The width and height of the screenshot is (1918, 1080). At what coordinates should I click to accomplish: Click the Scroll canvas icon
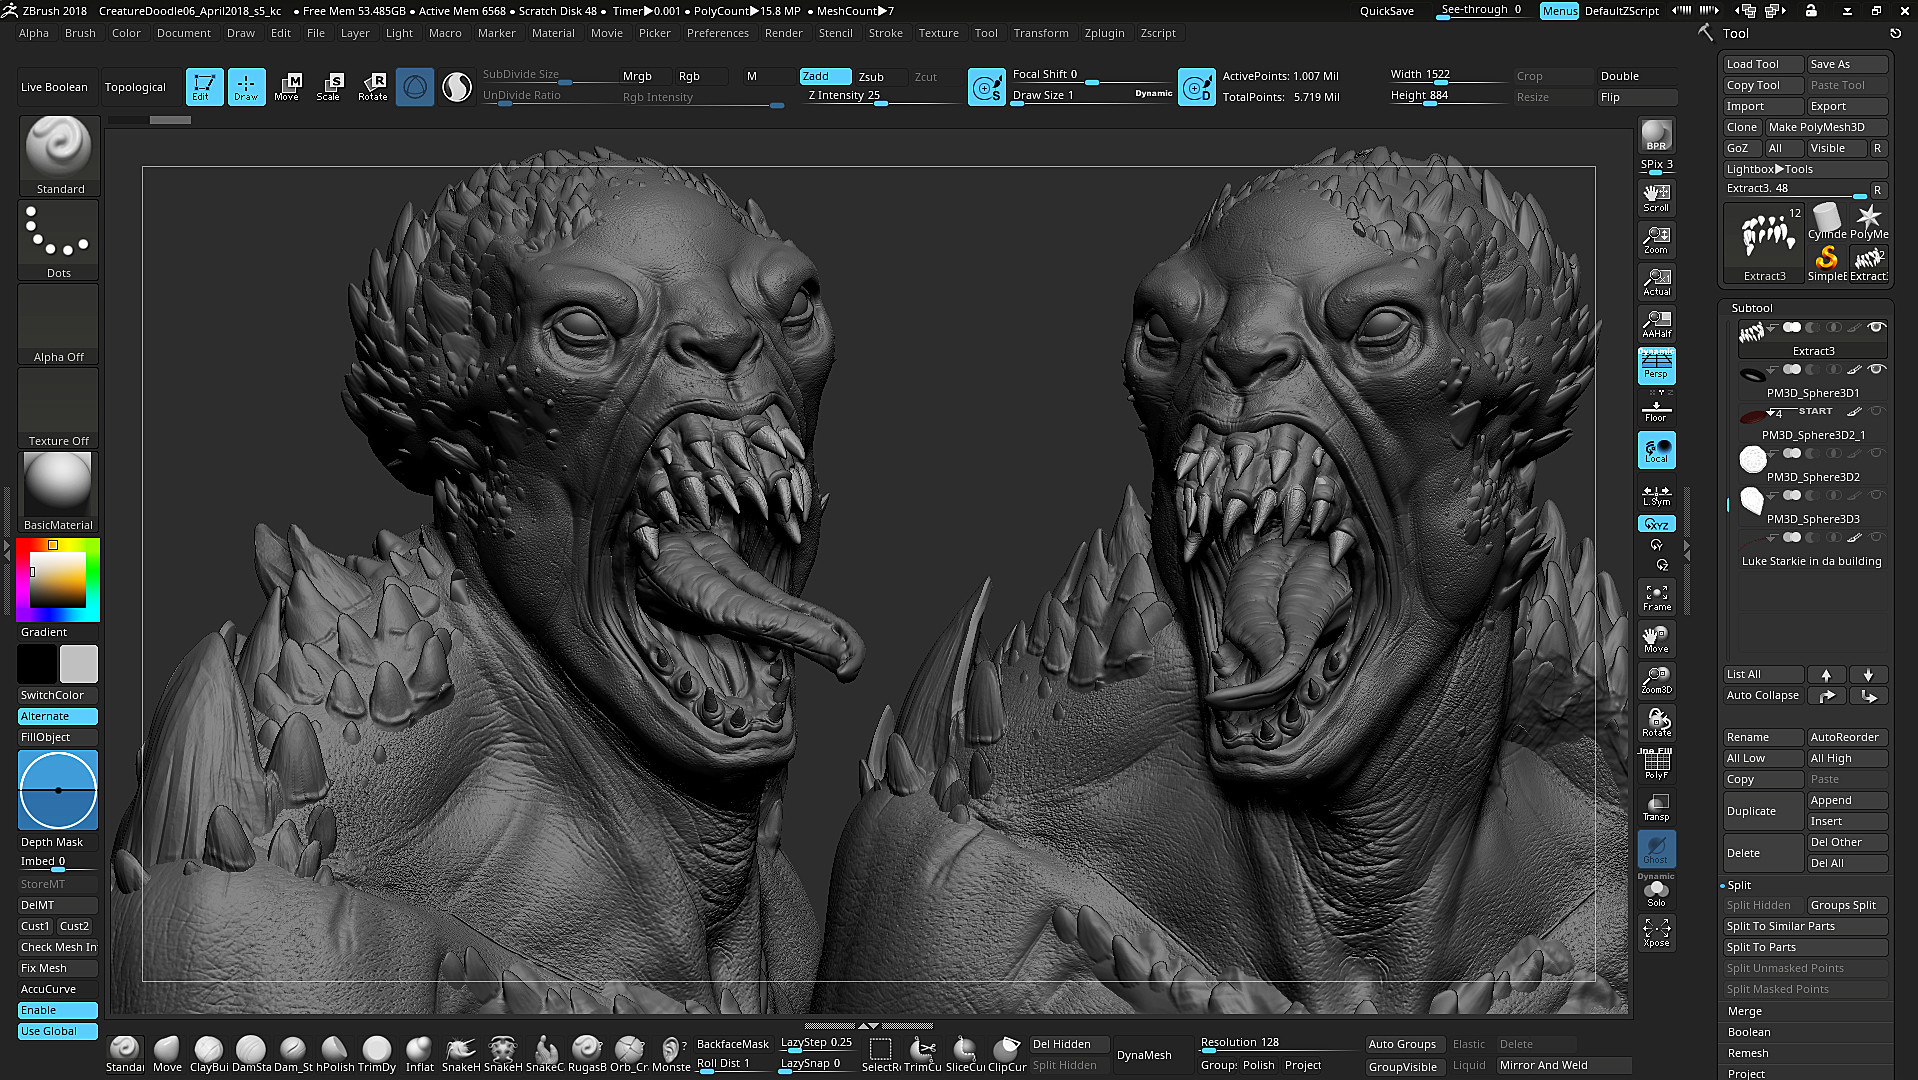tap(1656, 197)
